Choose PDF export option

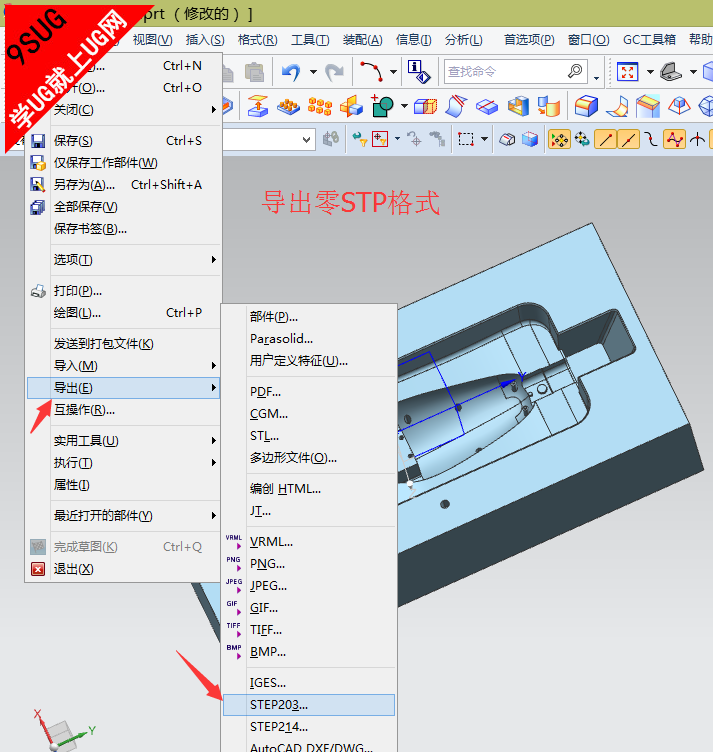pyautogui.click(x=309, y=392)
